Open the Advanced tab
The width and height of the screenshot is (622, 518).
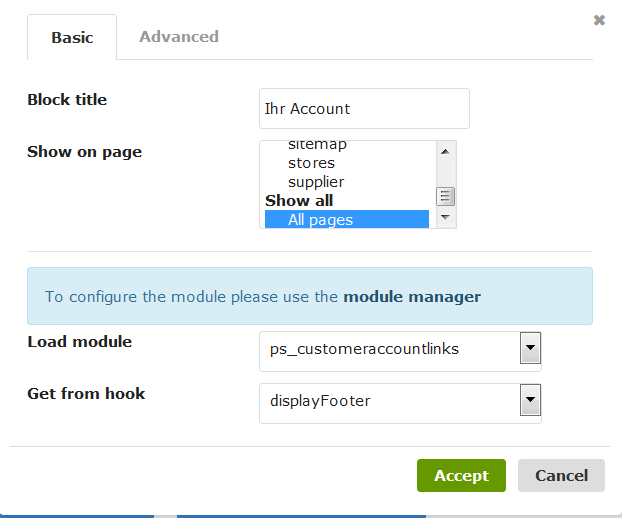(x=178, y=37)
